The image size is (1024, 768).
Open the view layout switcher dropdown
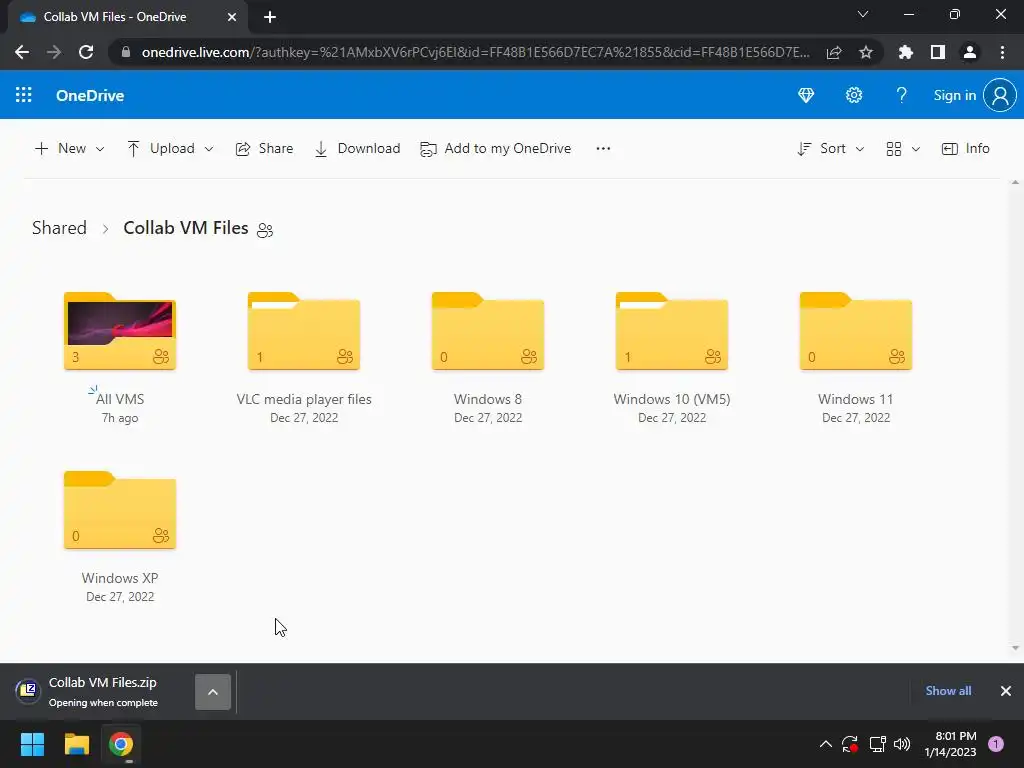[903, 149]
